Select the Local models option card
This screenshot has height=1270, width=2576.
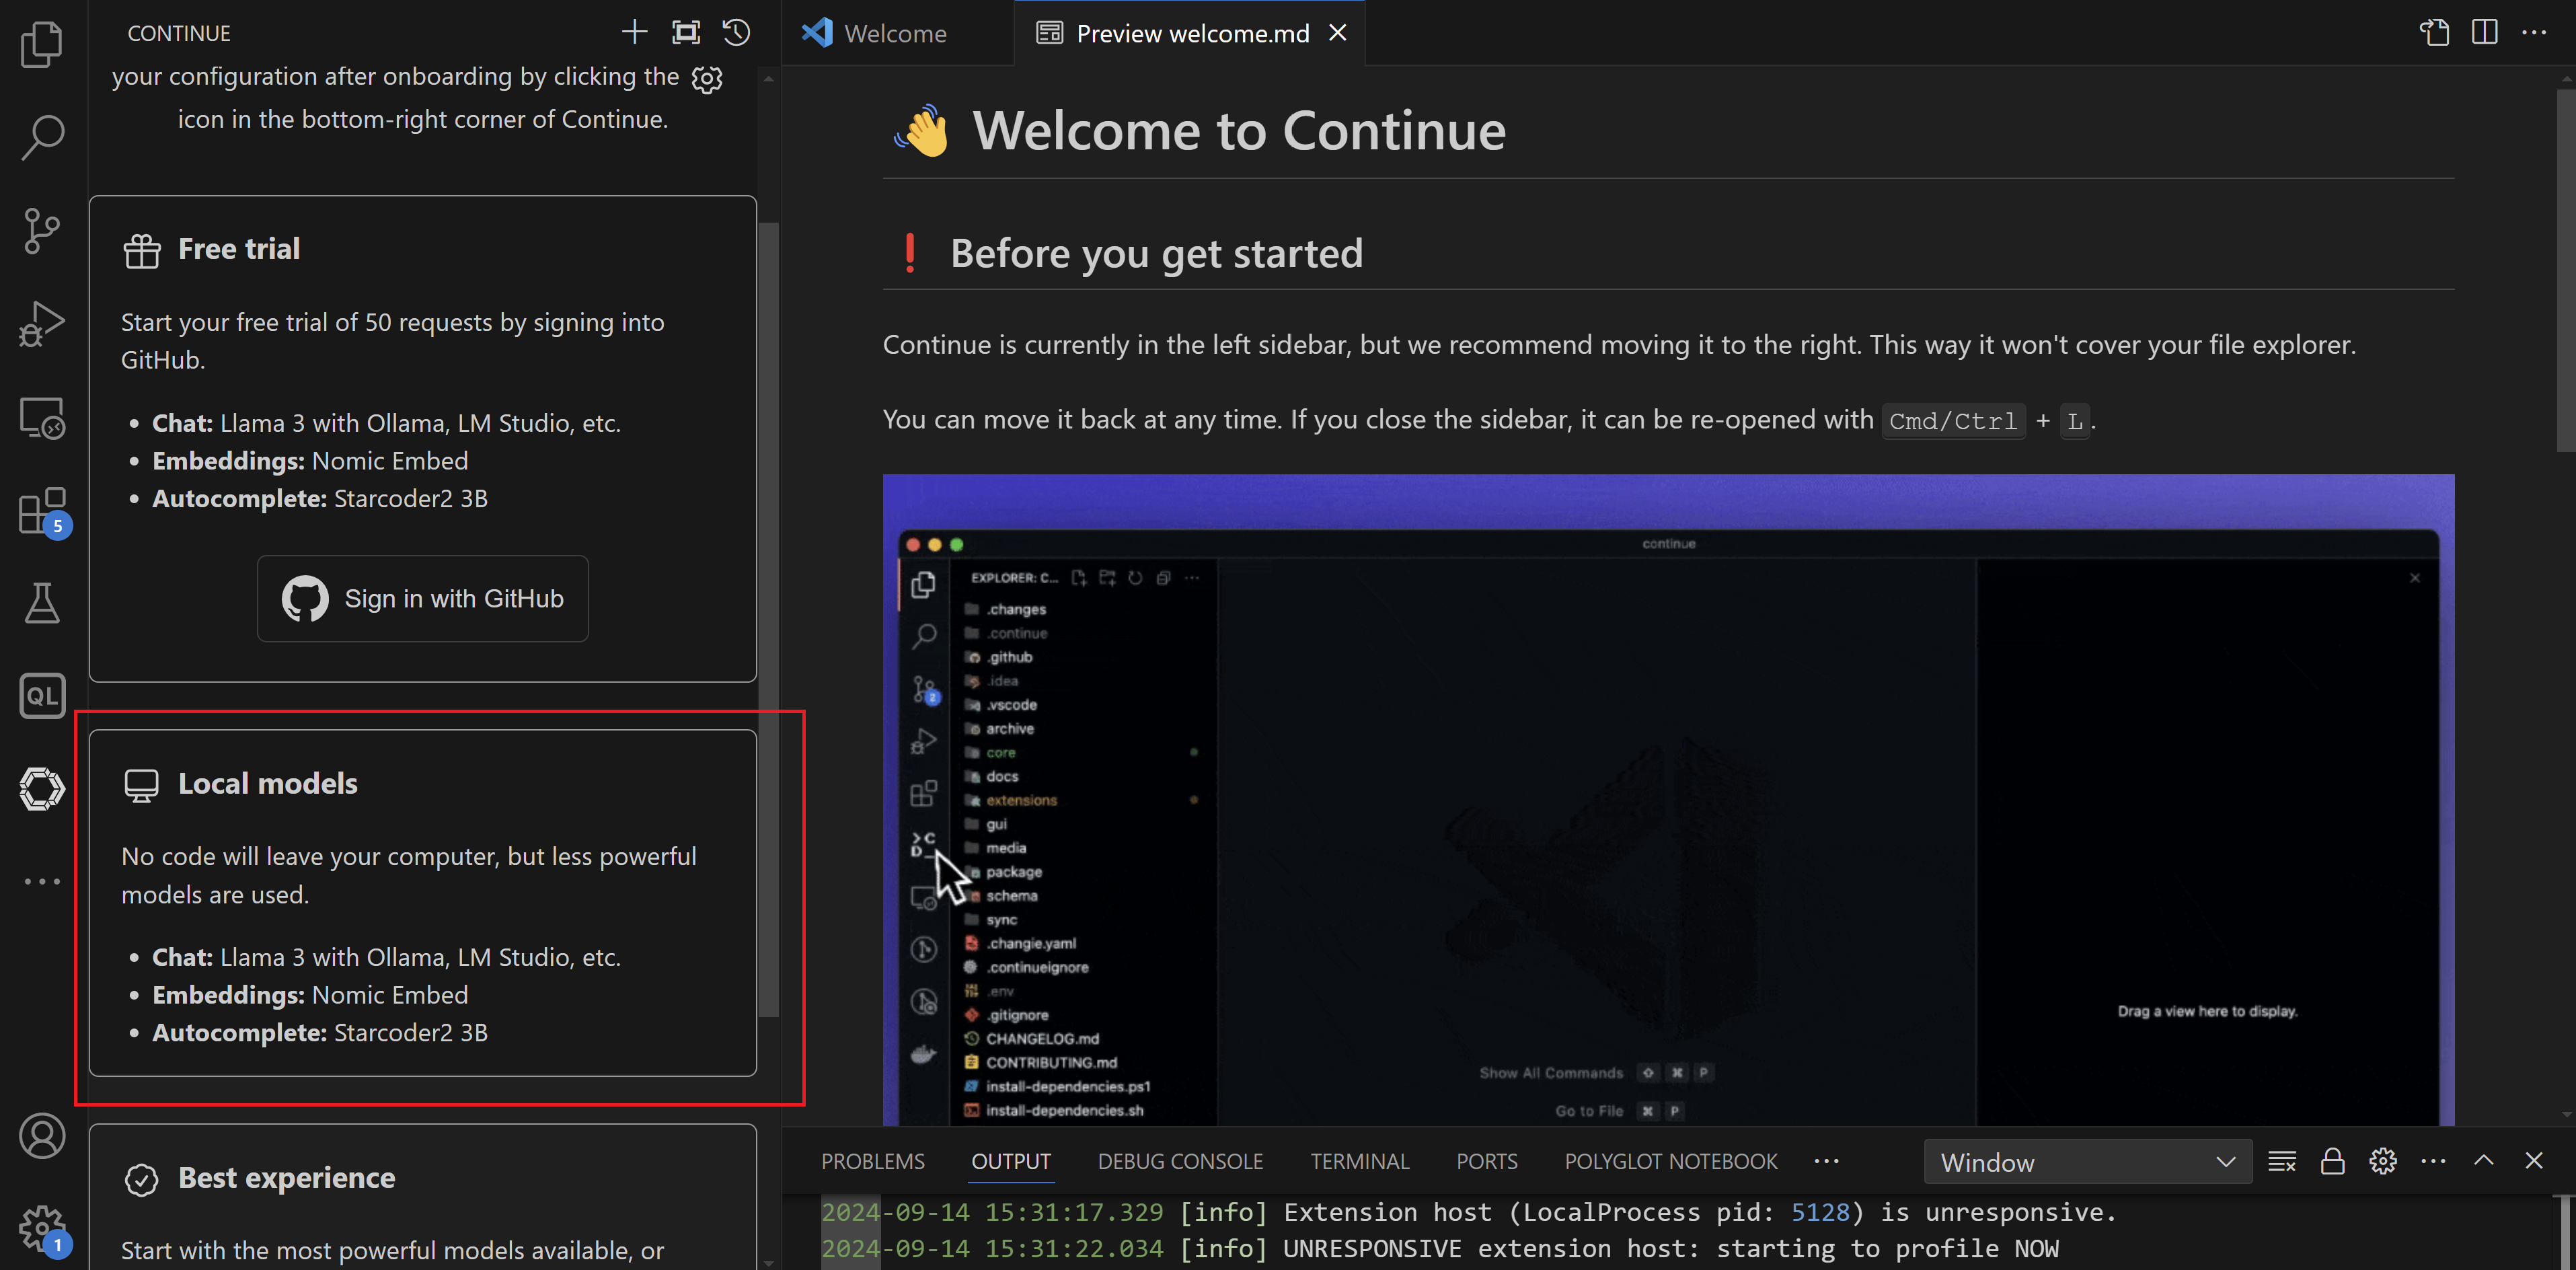pos(422,902)
